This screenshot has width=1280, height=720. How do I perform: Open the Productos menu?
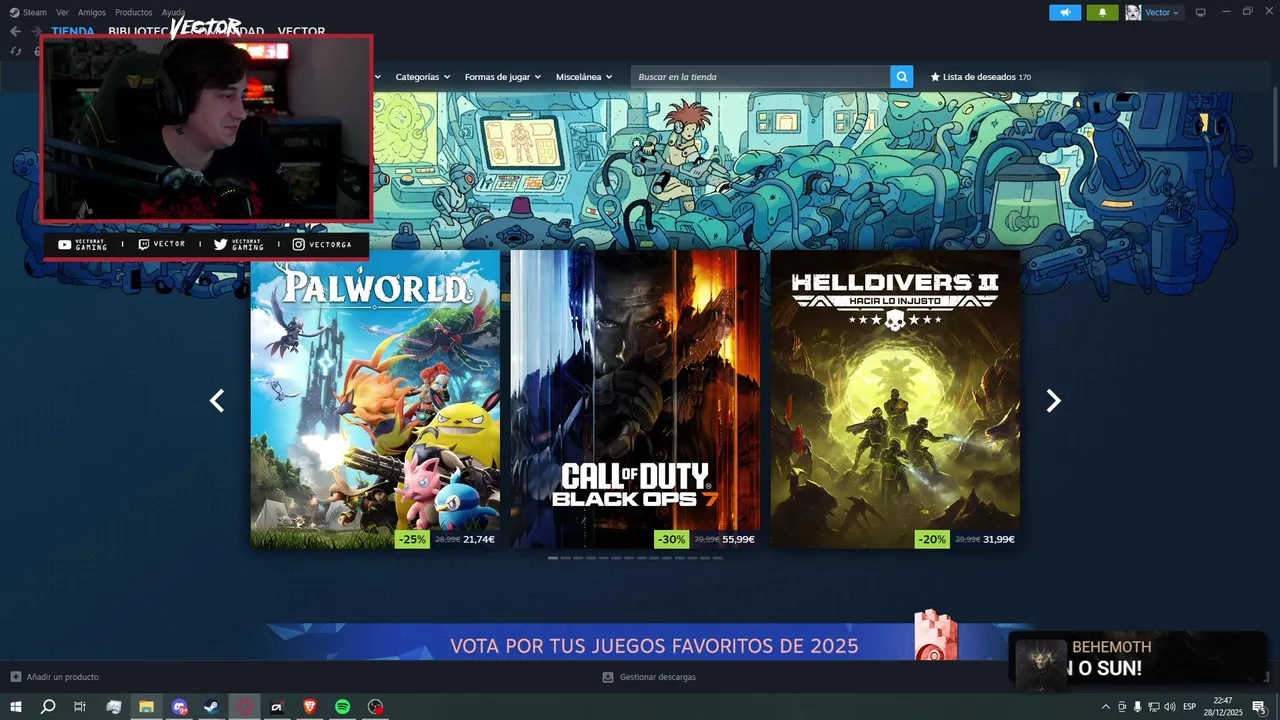coord(133,12)
